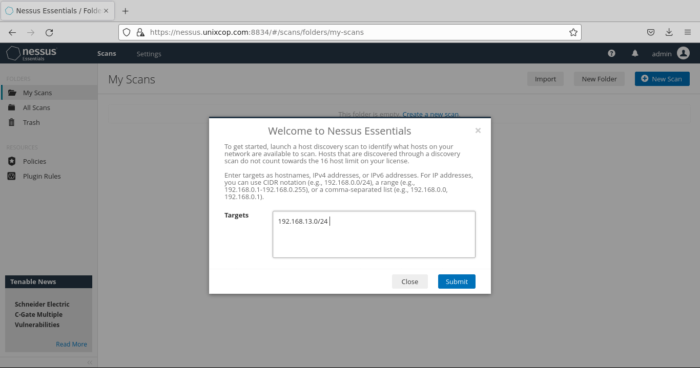Screen dimensions: 700x368
Task: Click the Nessus Essentials logo
Action: coord(31,53)
